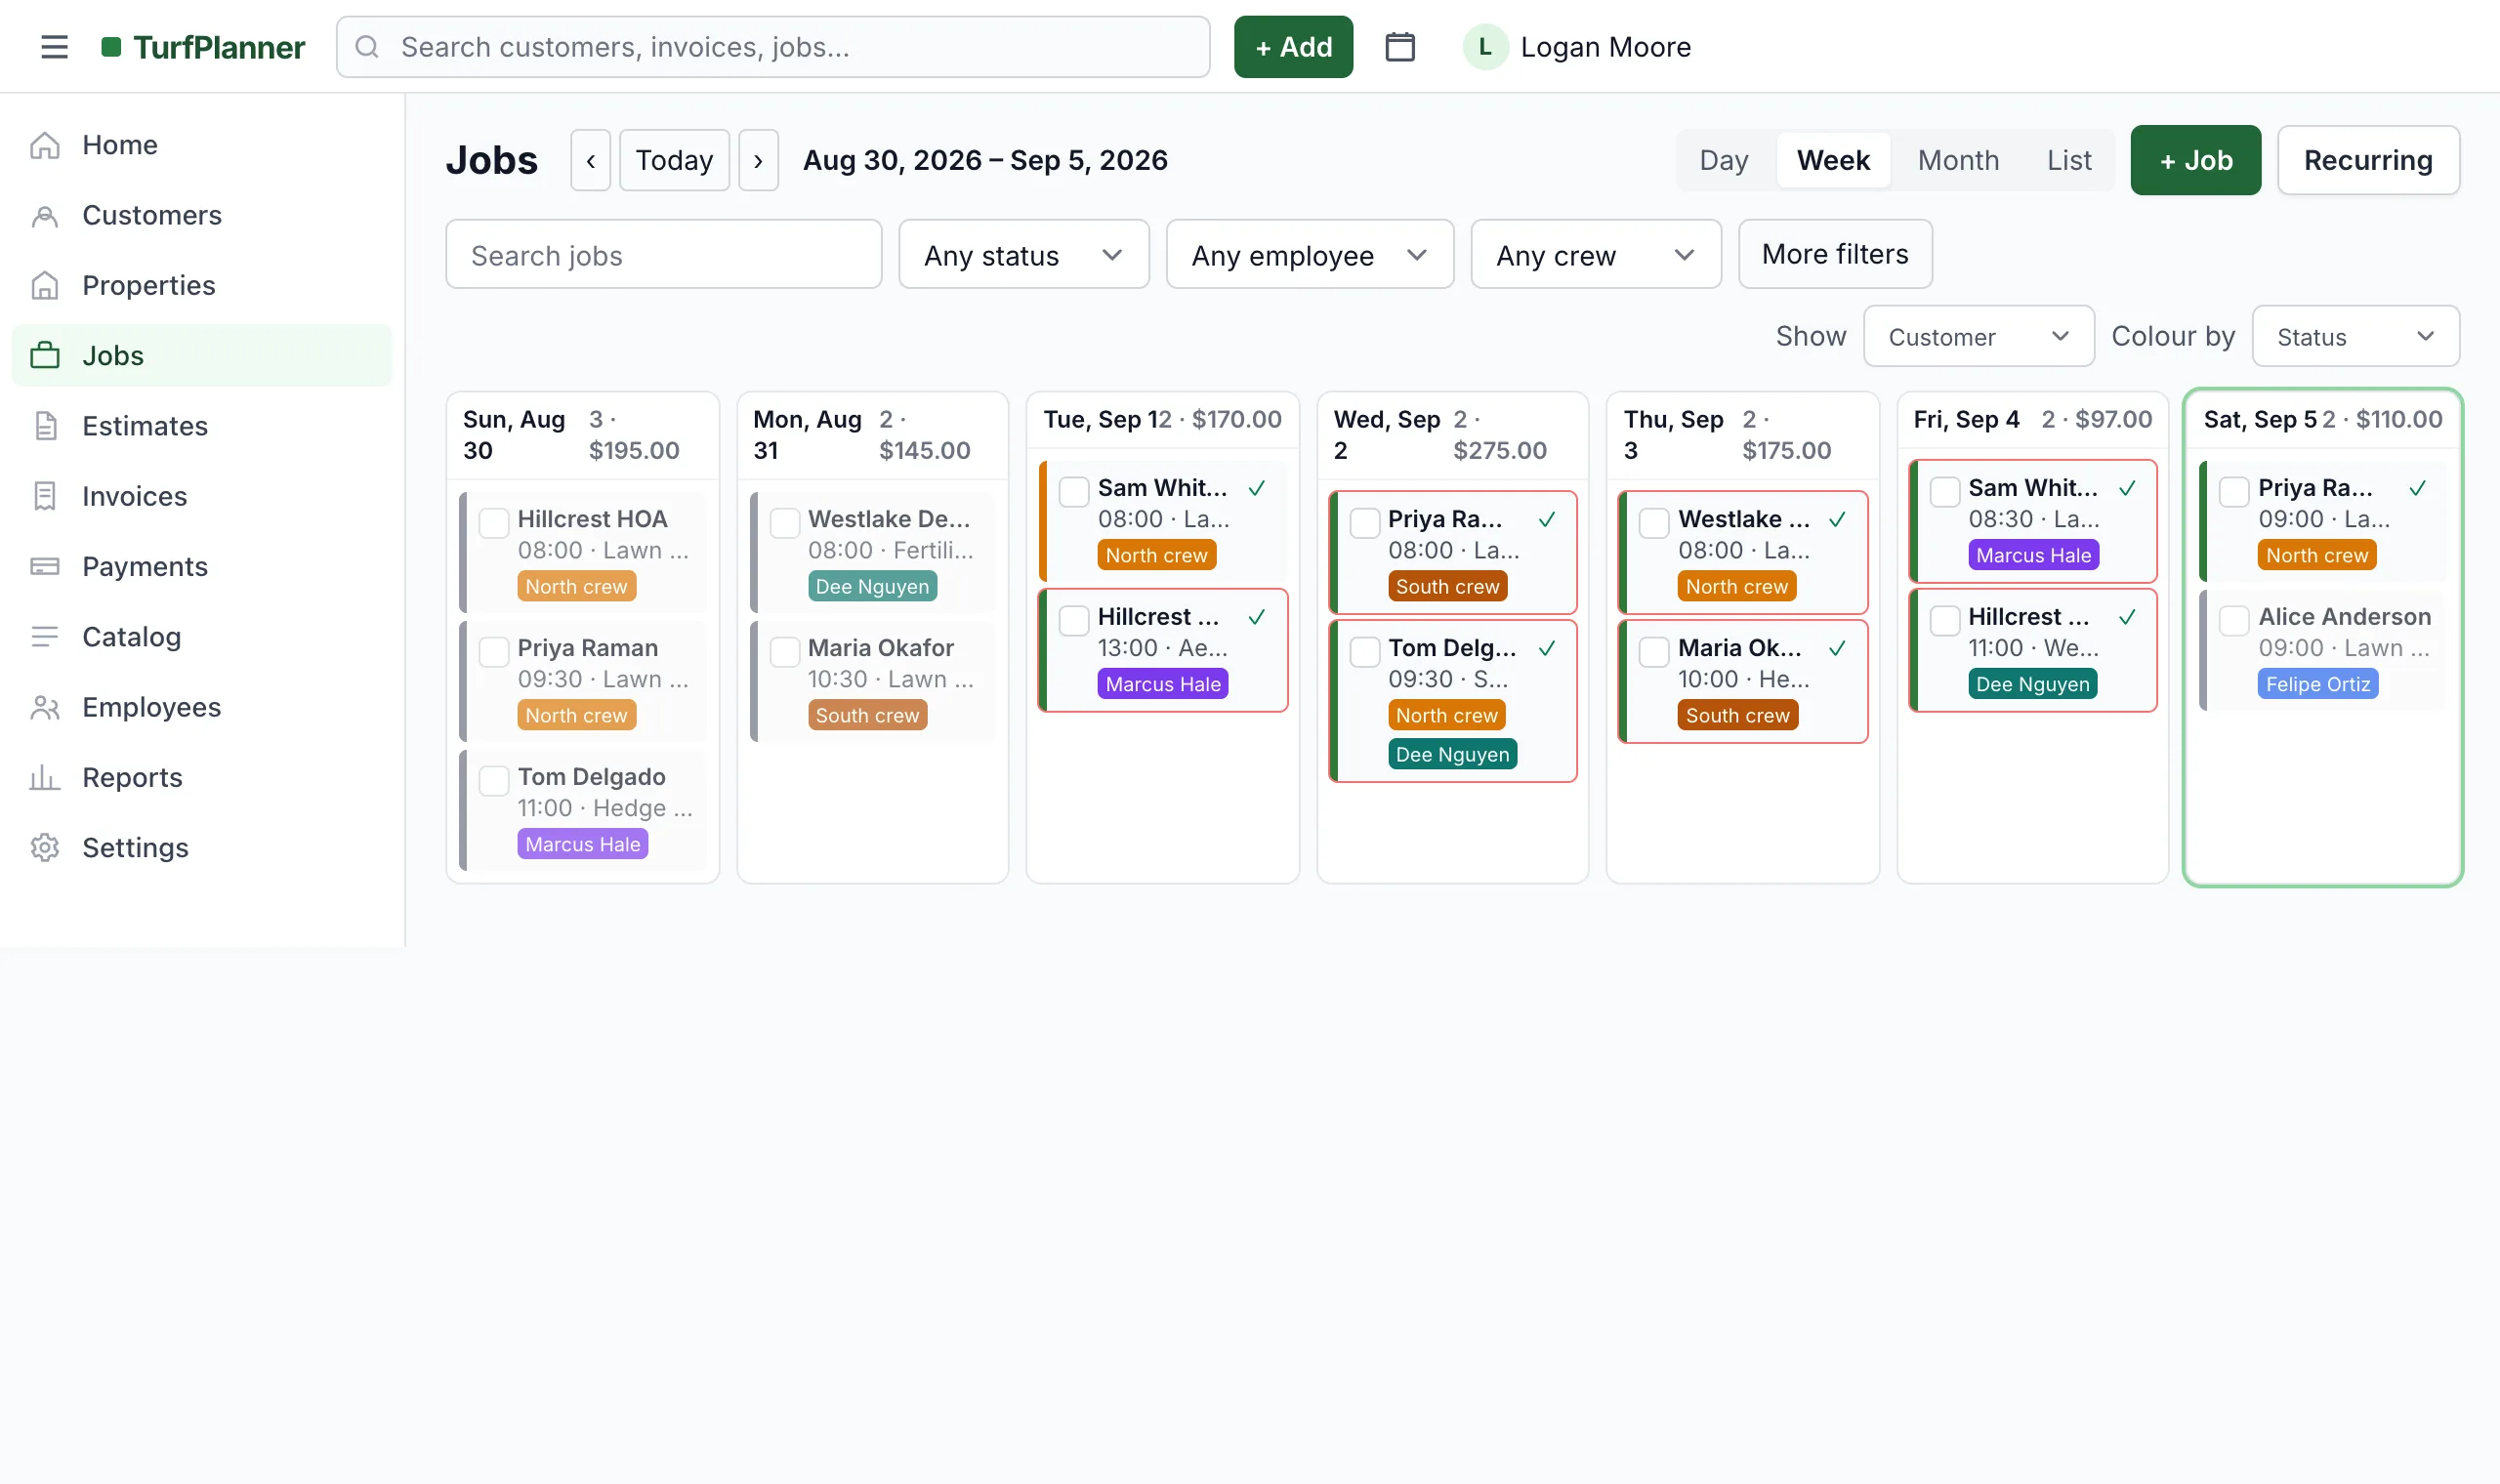Click the Invoices sidebar icon
The width and height of the screenshot is (2500, 1484).
(45, 496)
